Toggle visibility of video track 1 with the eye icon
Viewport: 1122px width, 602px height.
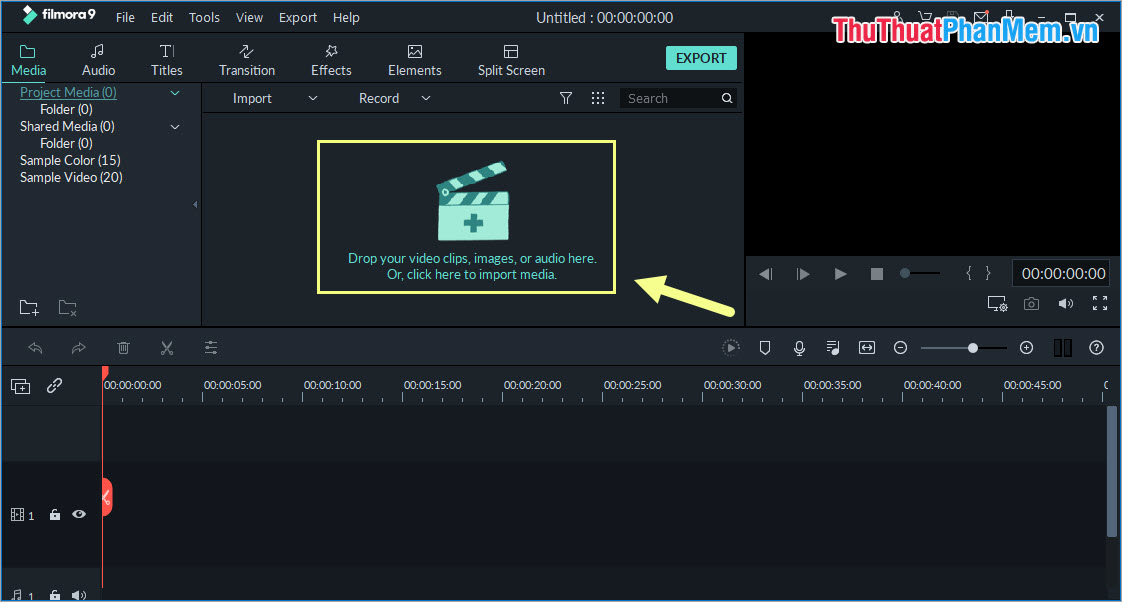click(x=79, y=514)
